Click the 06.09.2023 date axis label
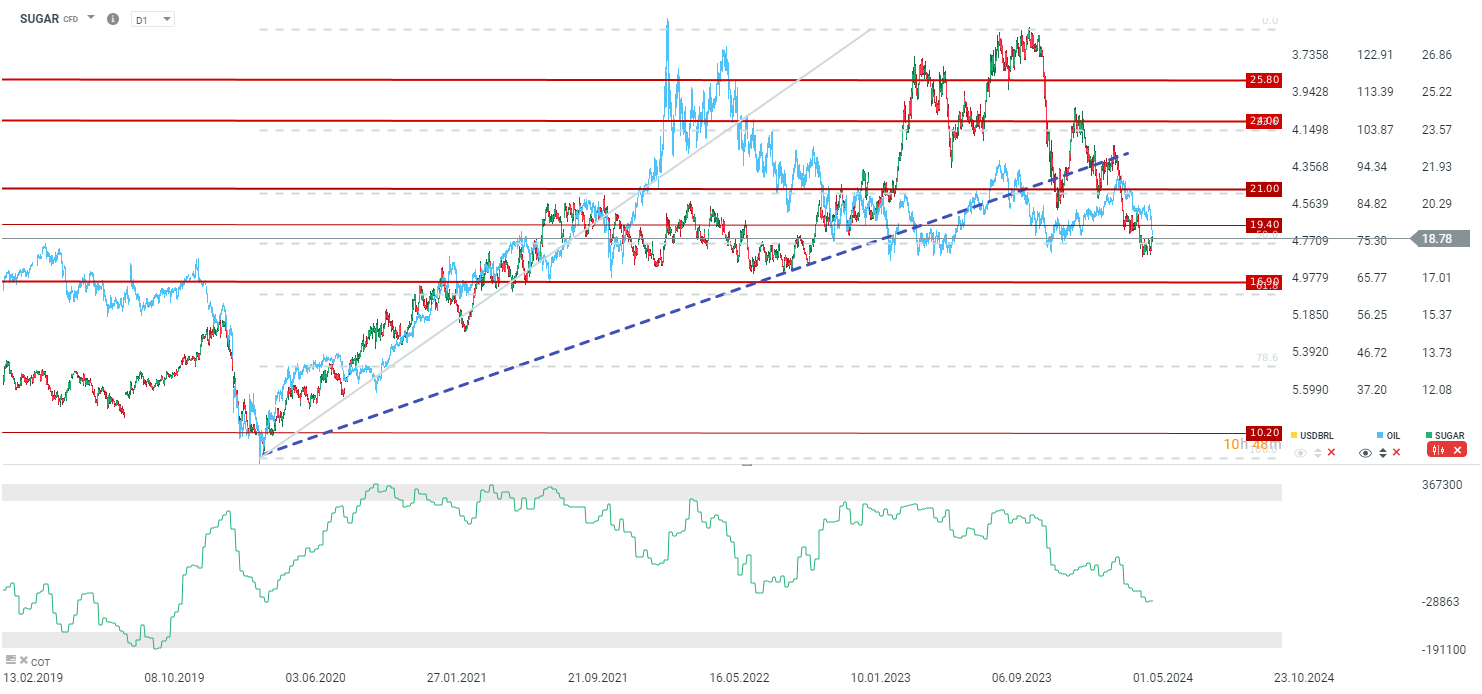The height and width of the screenshot is (694, 1482). pyautogui.click(x=1024, y=677)
